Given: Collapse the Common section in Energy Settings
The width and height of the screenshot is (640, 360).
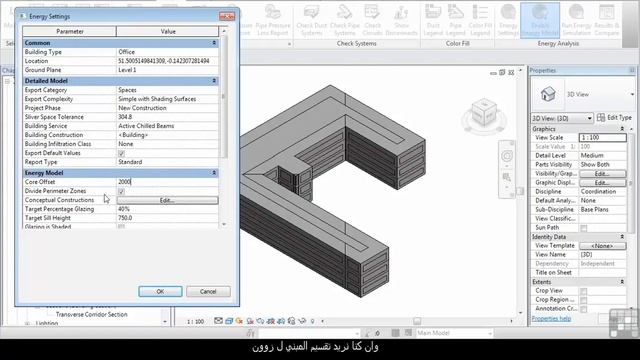Looking at the screenshot, I should tap(214, 43).
